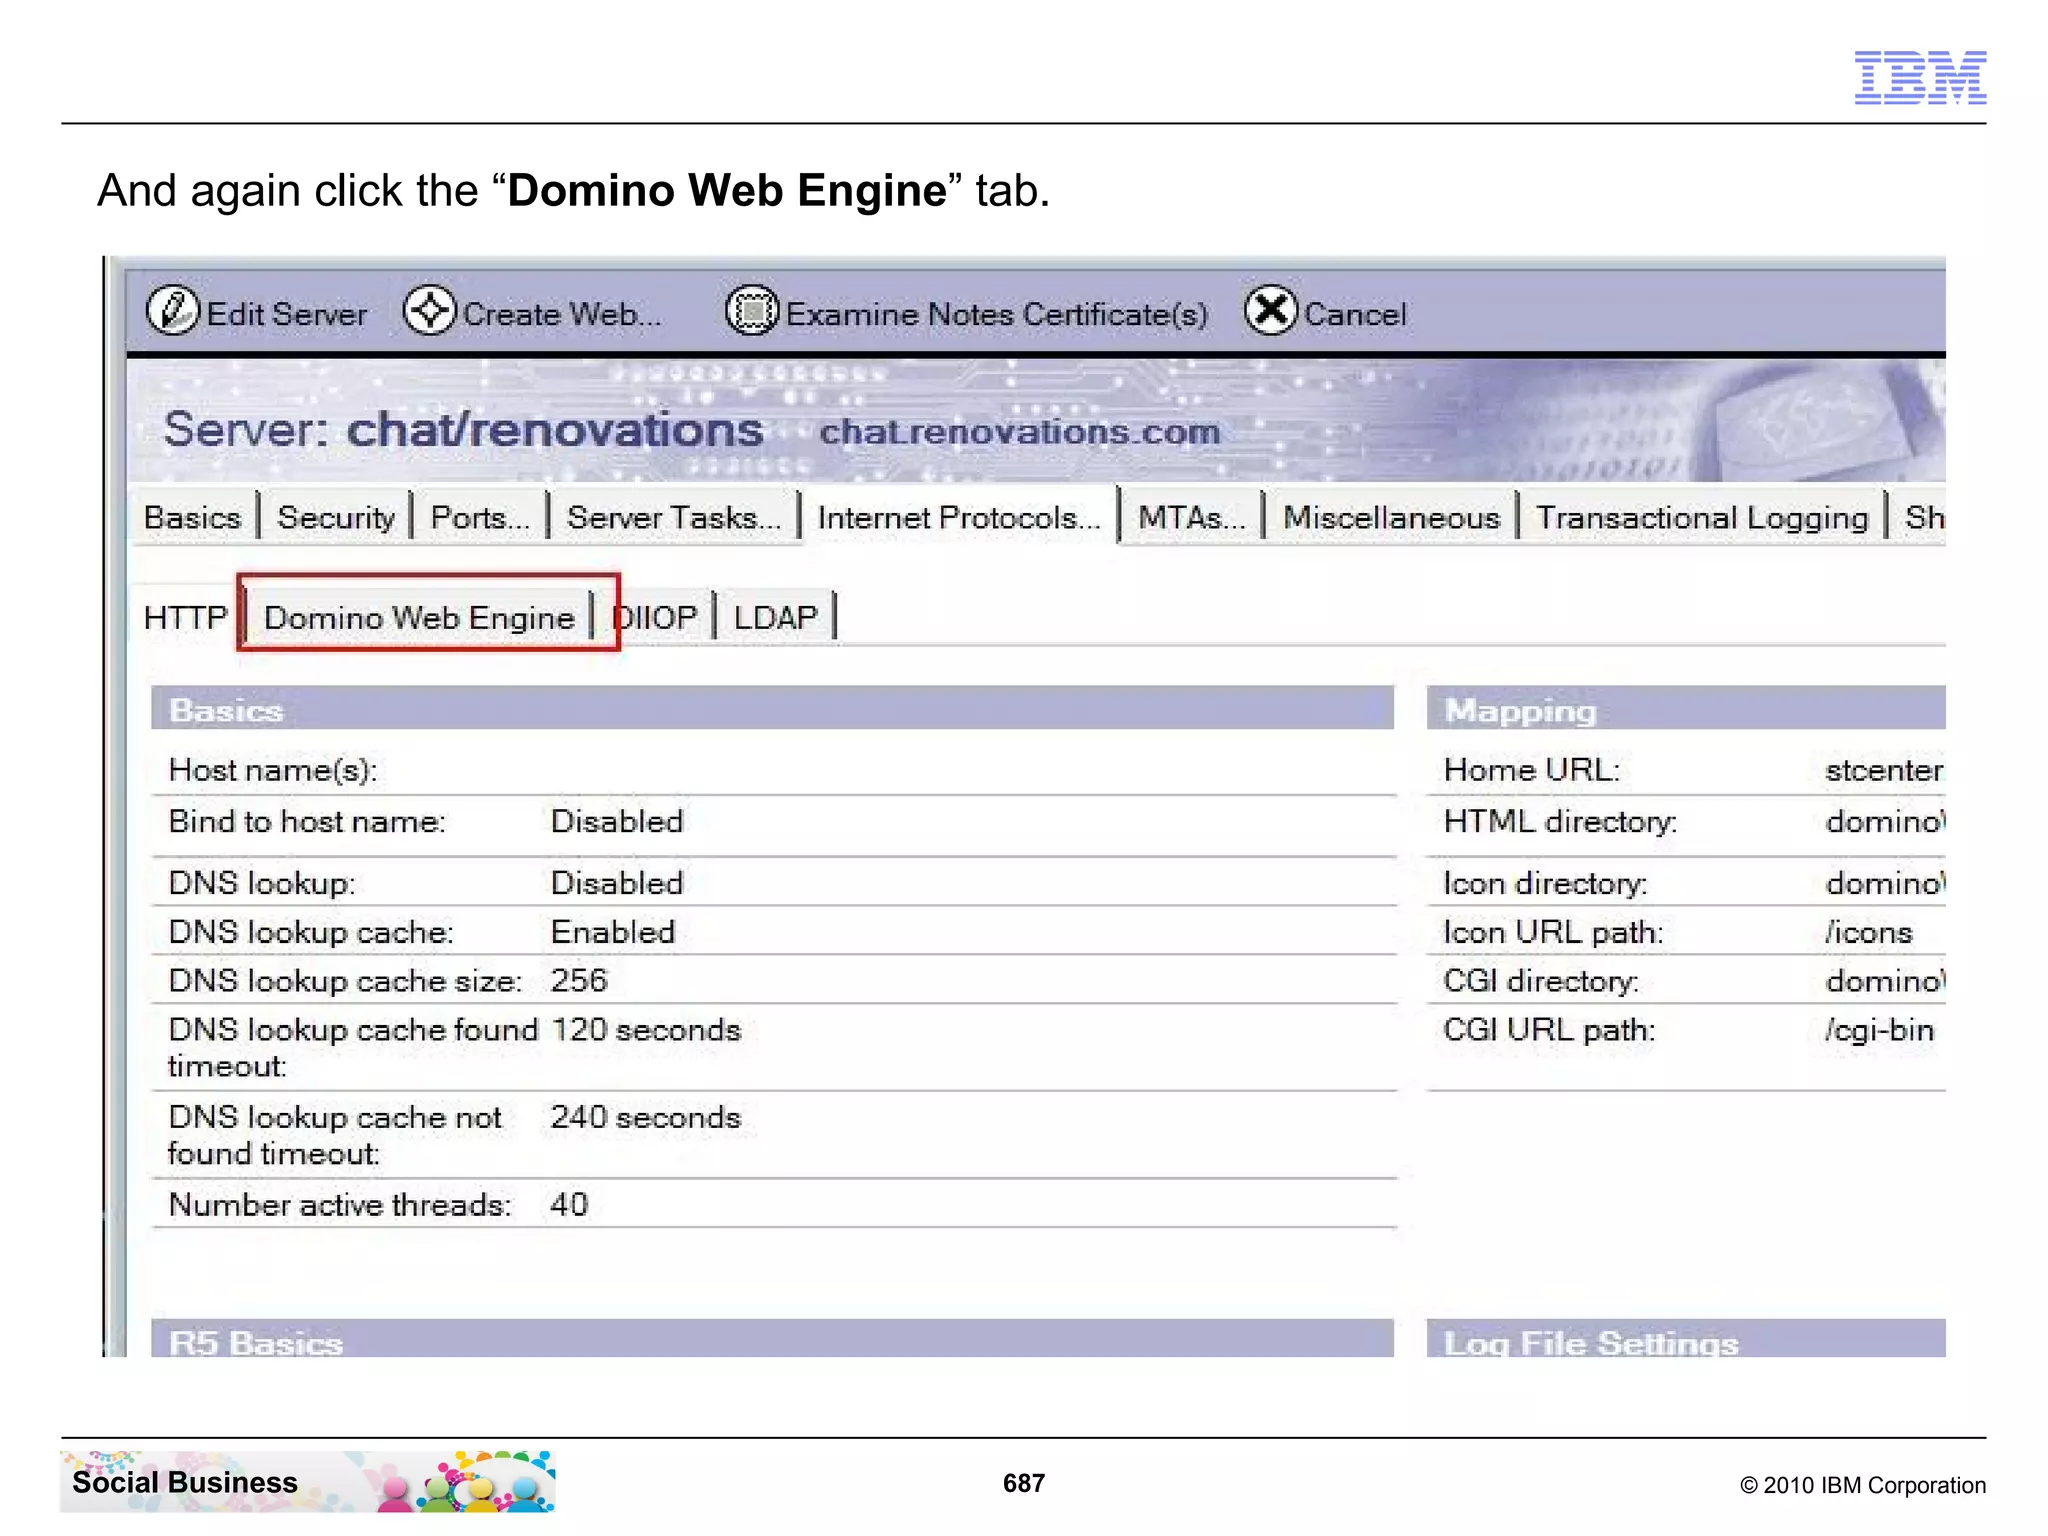2048x1536 pixels.
Task: Click the DNS lookup cache size: label
Action: (x=345, y=981)
